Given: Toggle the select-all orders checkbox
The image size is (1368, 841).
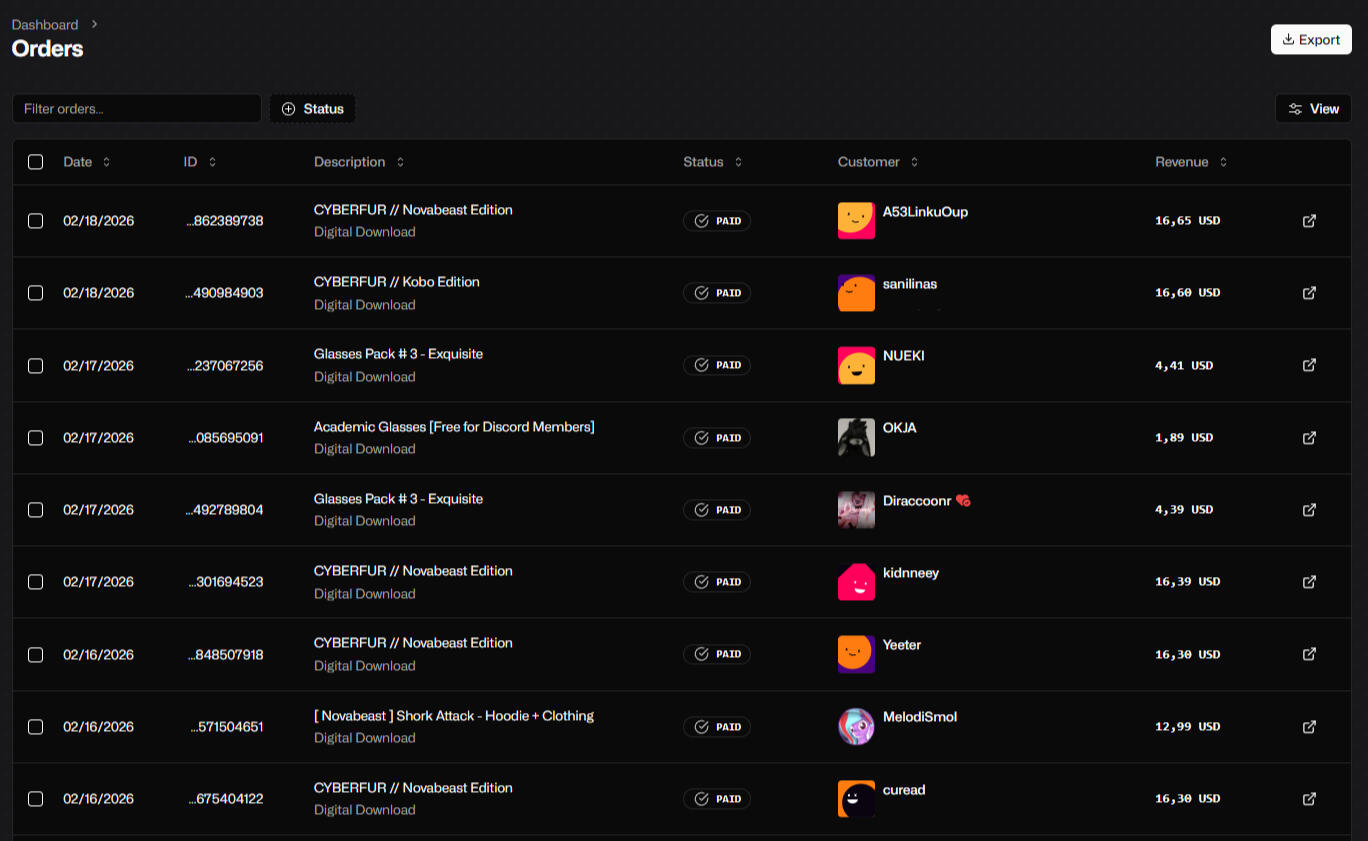Looking at the screenshot, I should point(36,162).
